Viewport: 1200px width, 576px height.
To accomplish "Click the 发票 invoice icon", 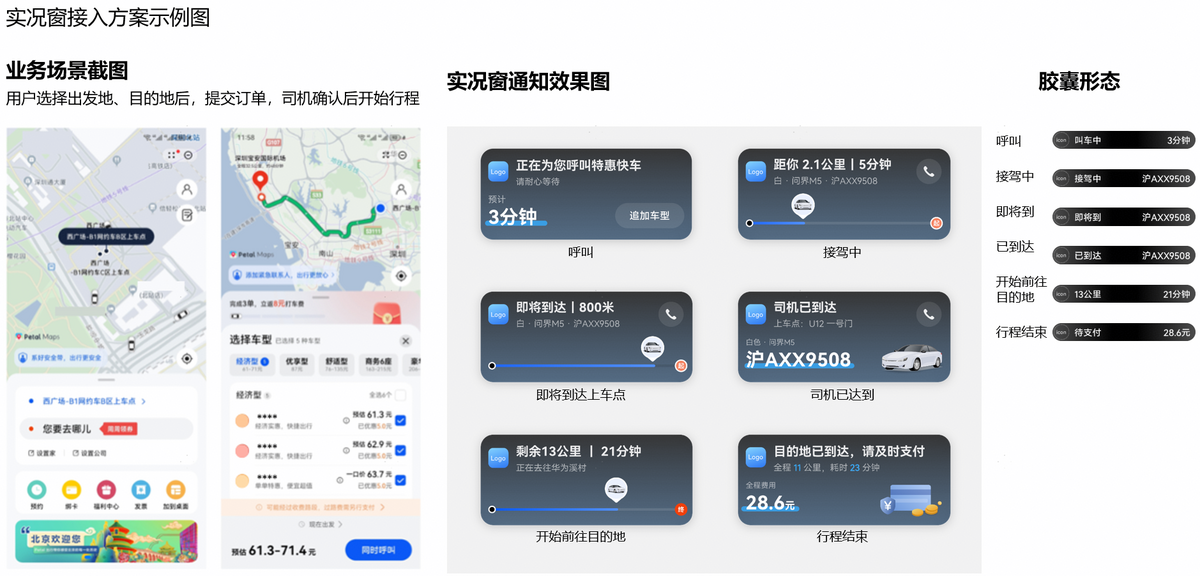I will (x=141, y=490).
